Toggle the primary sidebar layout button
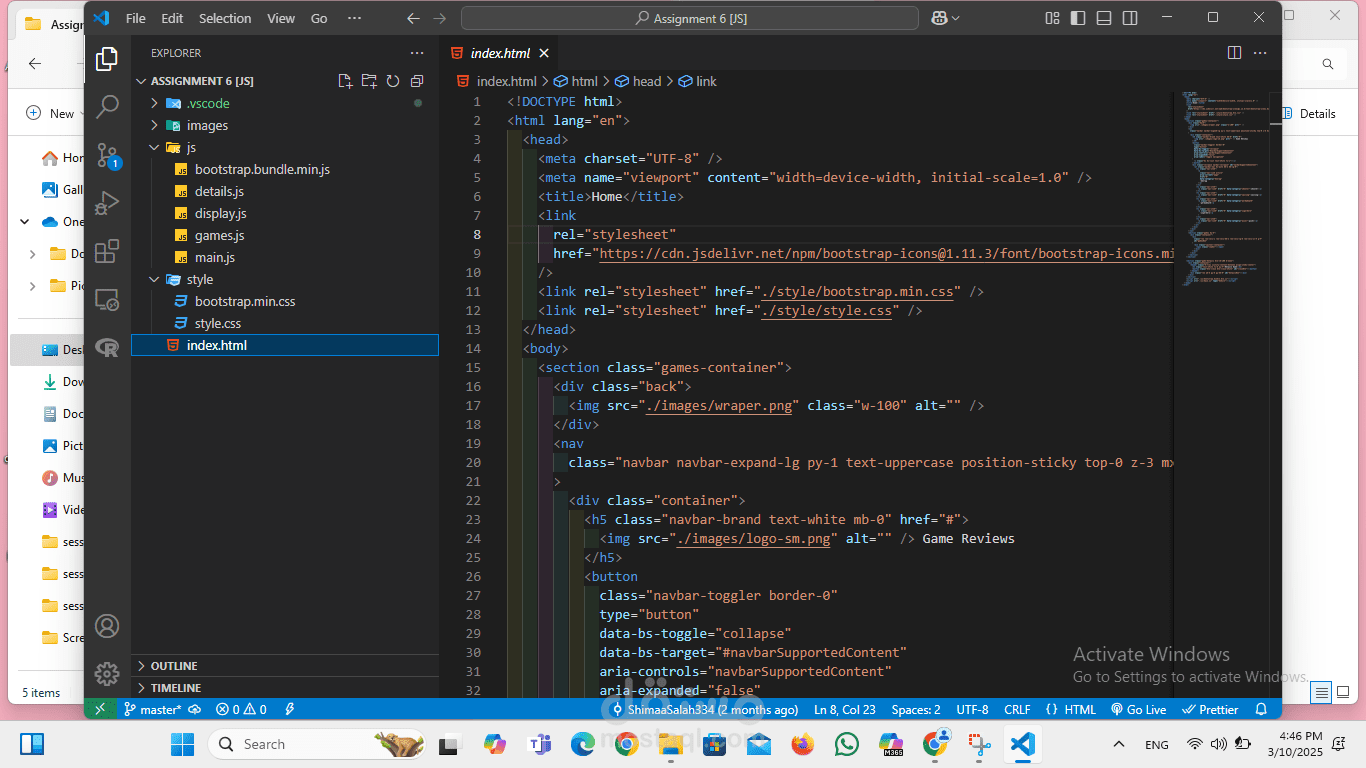This screenshot has height=768, width=1366. [x=1078, y=18]
